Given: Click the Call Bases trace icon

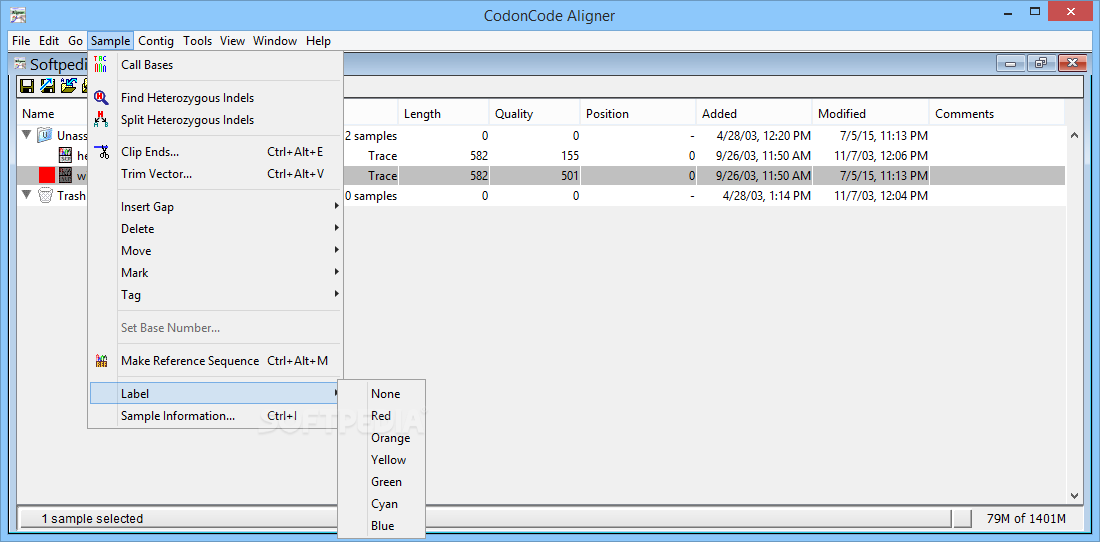Looking at the screenshot, I should 101,65.
